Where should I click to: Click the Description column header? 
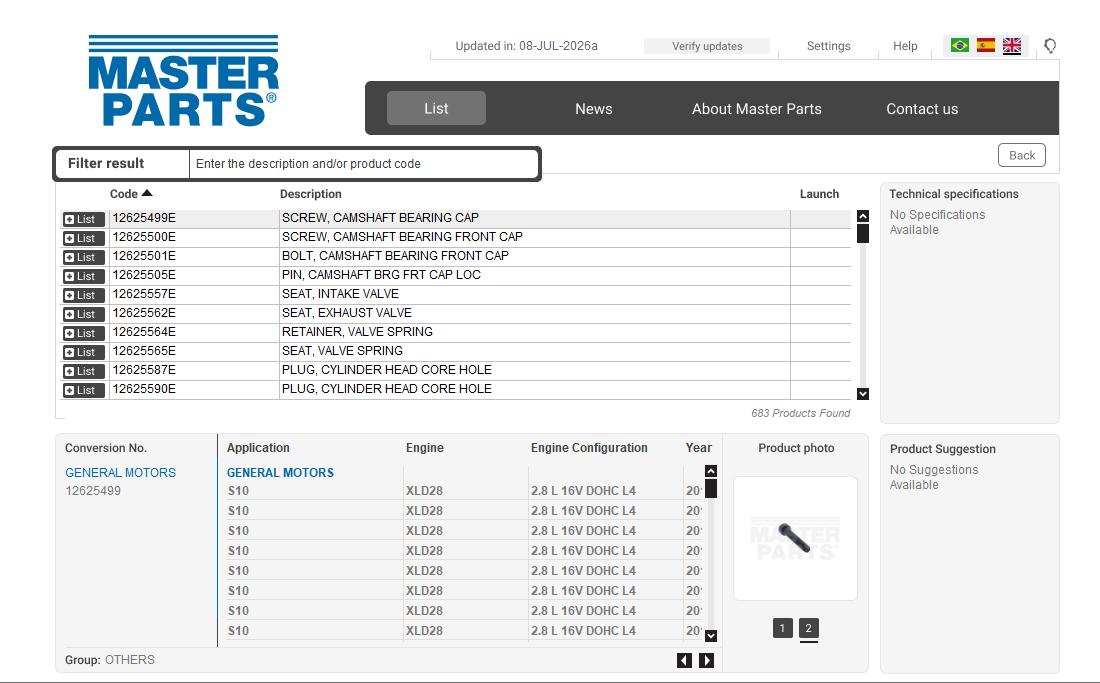tap(310, 194)
